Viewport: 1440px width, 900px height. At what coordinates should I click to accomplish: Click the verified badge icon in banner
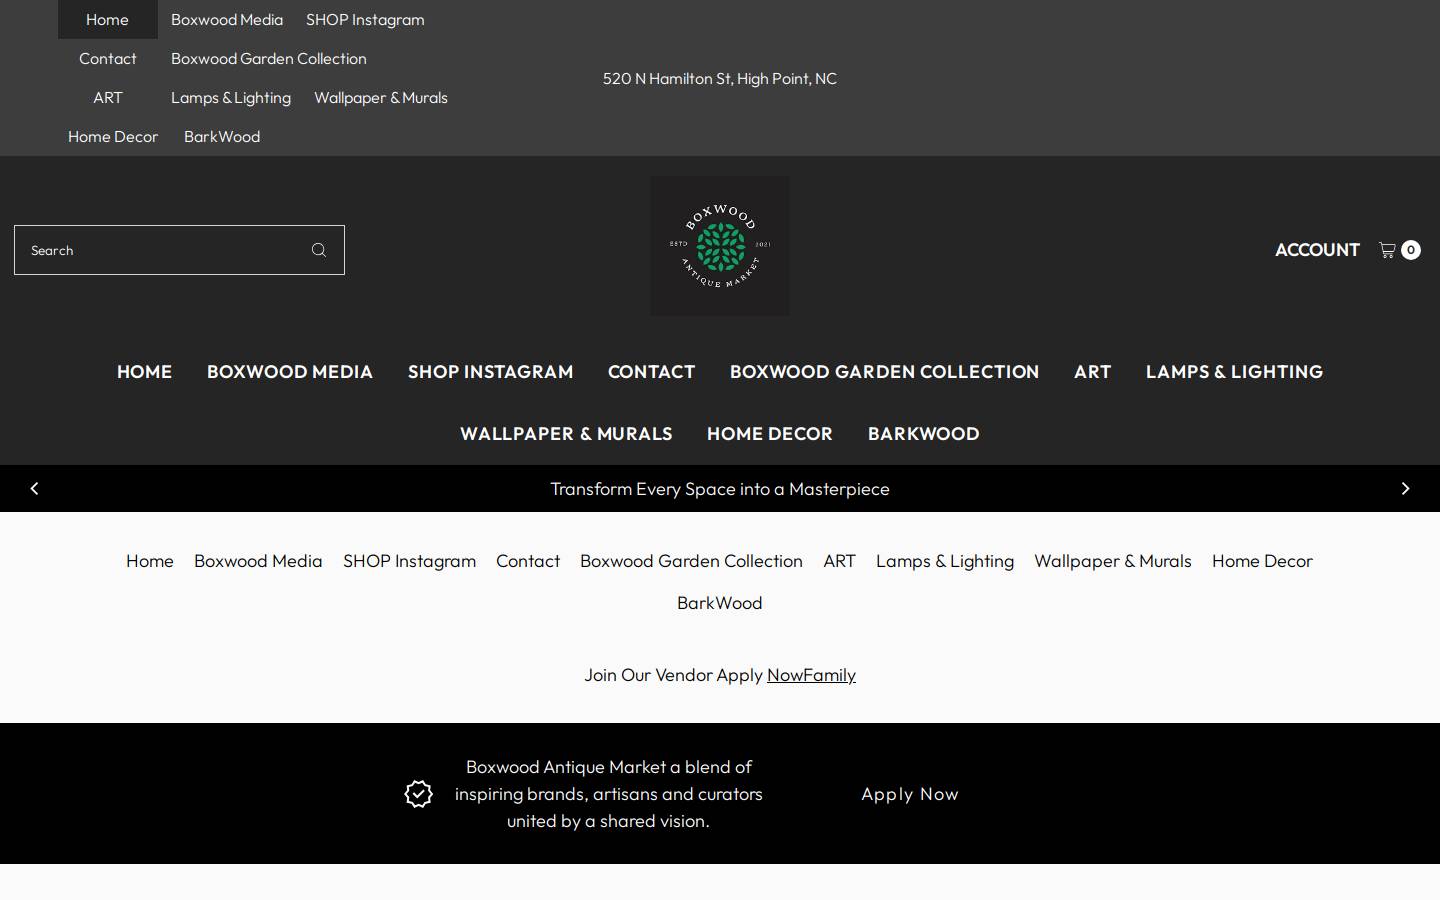coord(419,794)
